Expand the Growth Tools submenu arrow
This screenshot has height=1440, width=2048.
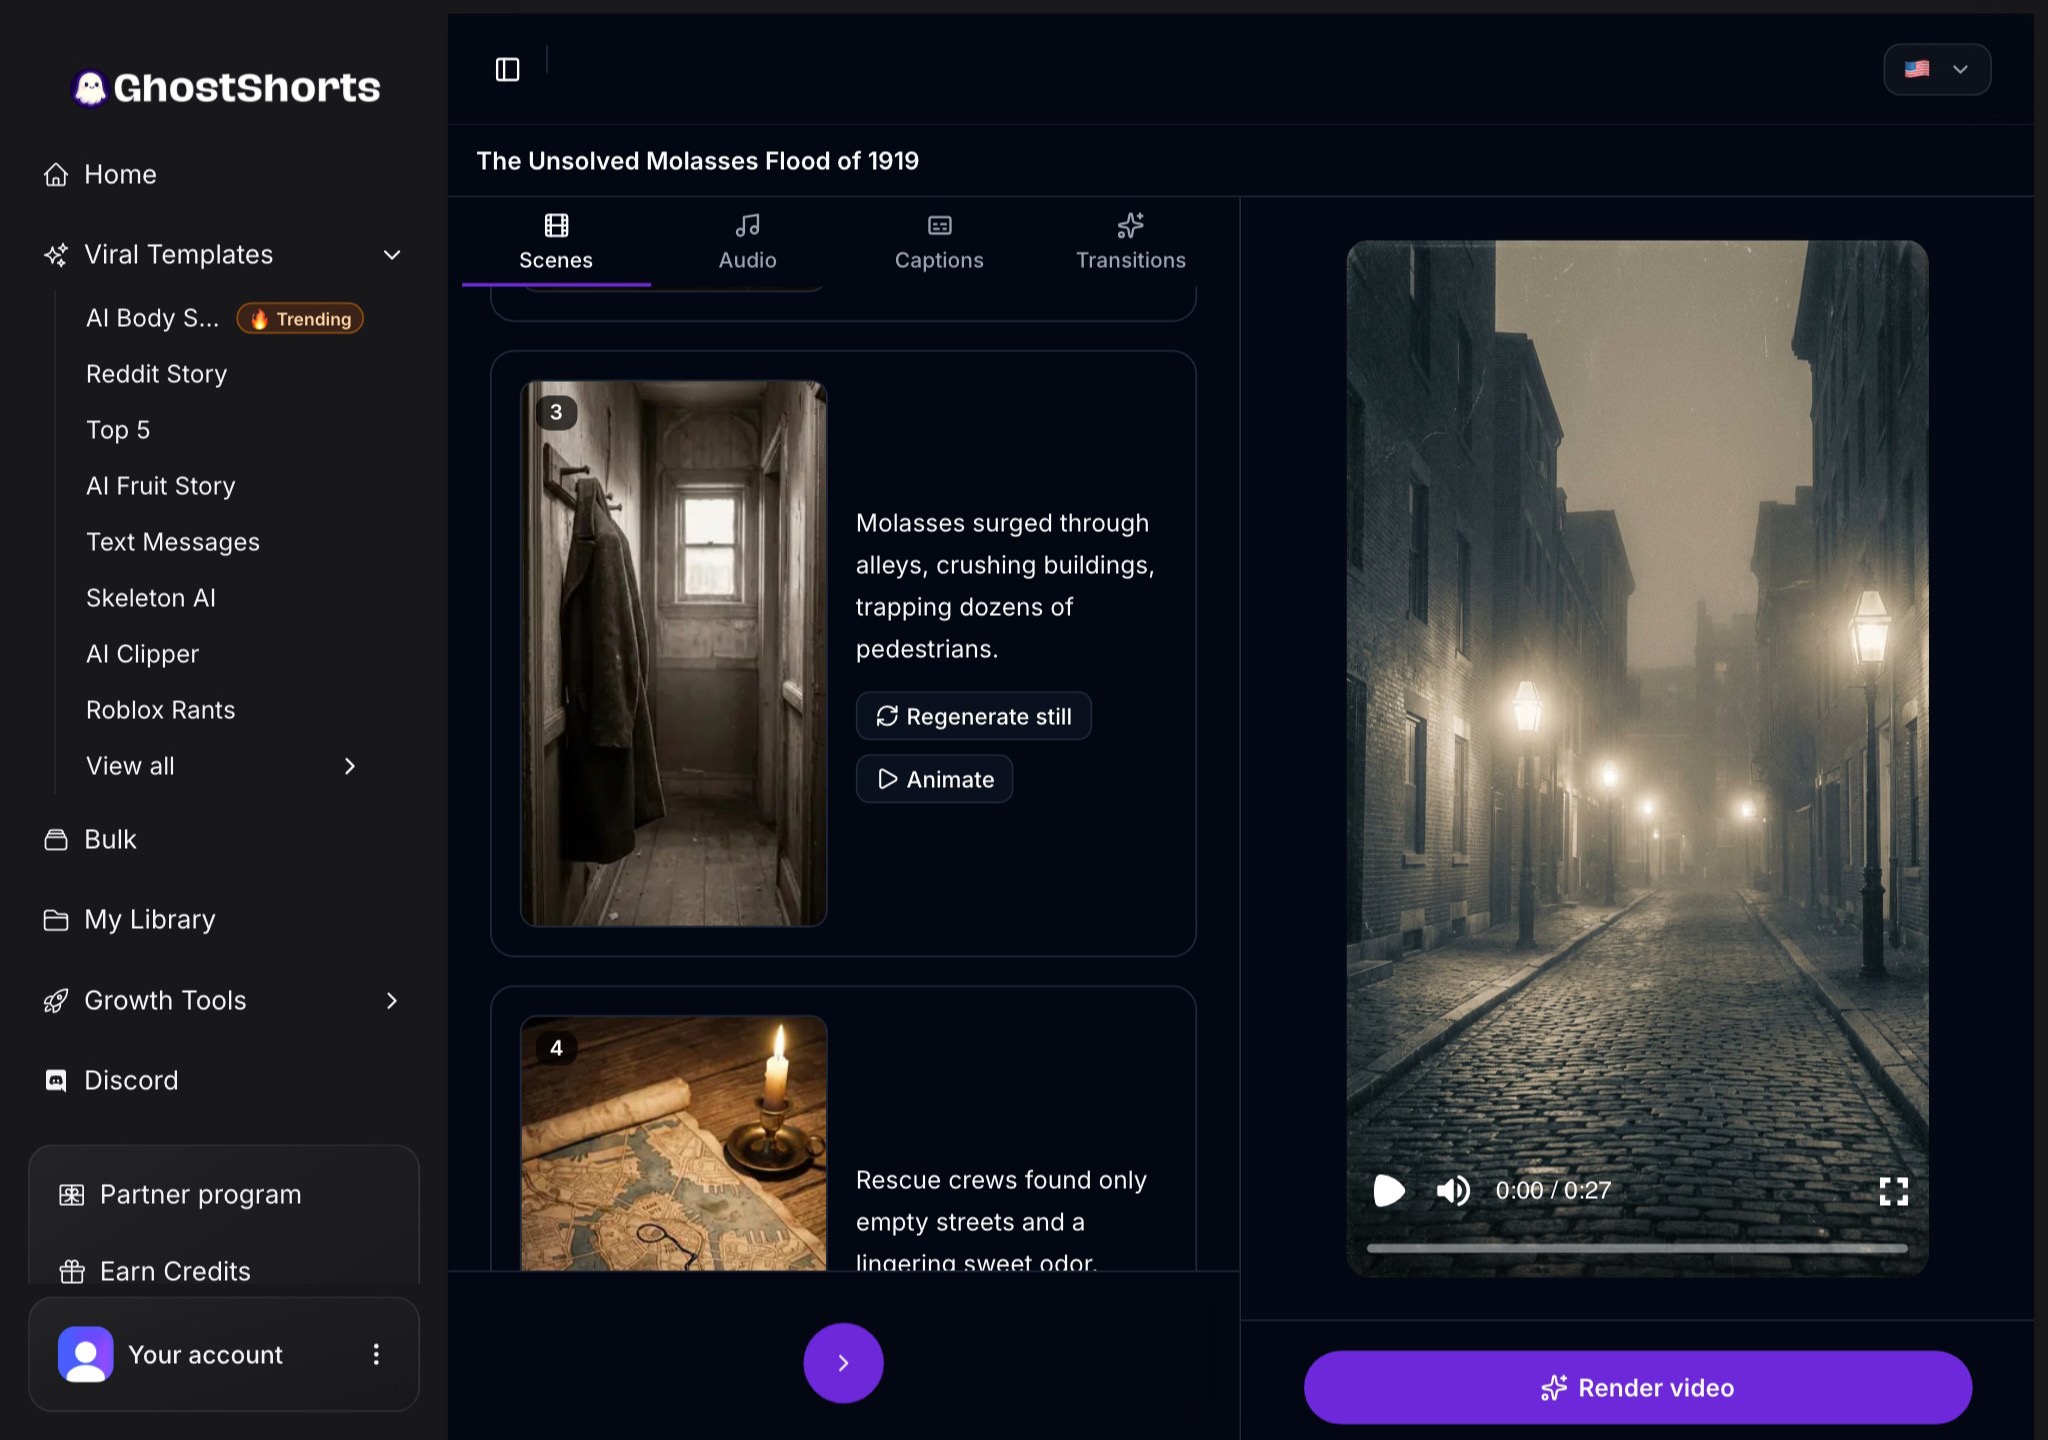pyautogui.click(x=392, y=1000)
